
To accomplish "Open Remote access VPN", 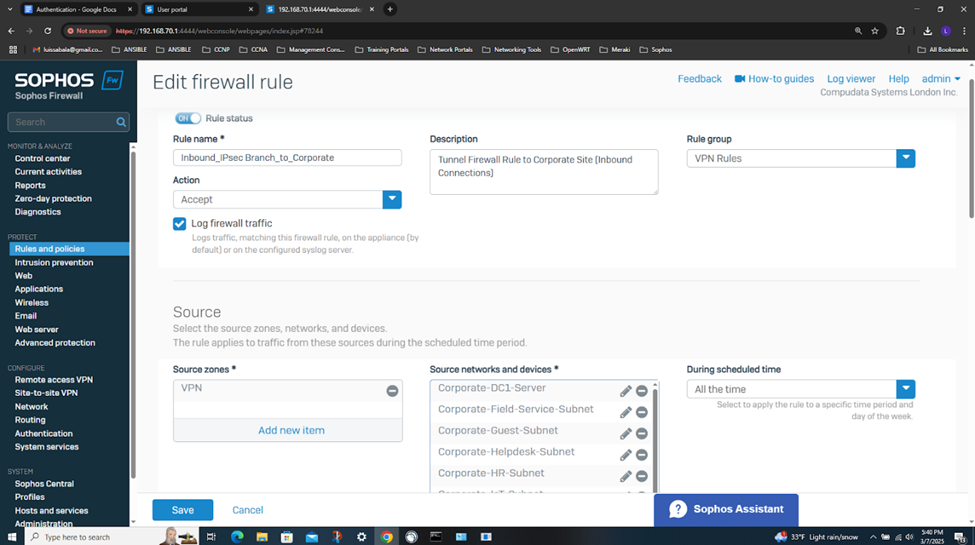I will pos(53,380).
